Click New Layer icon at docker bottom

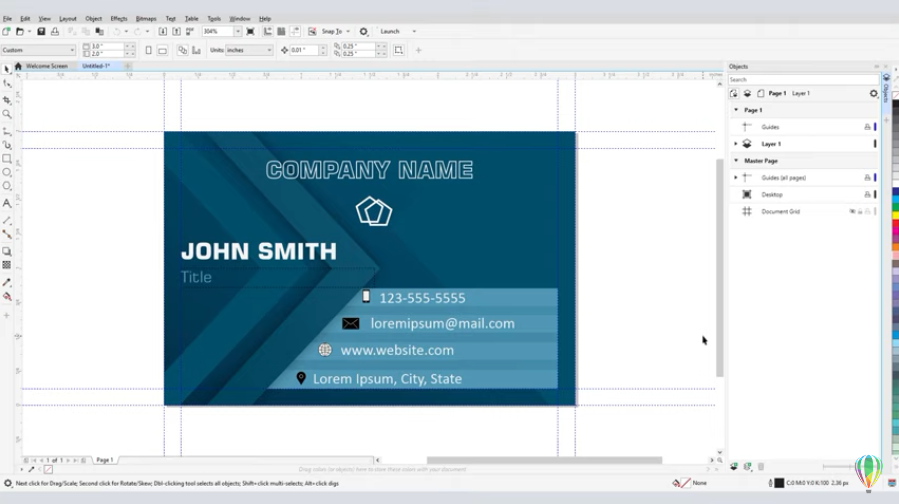pyautogui.click(x=734, y=467)
